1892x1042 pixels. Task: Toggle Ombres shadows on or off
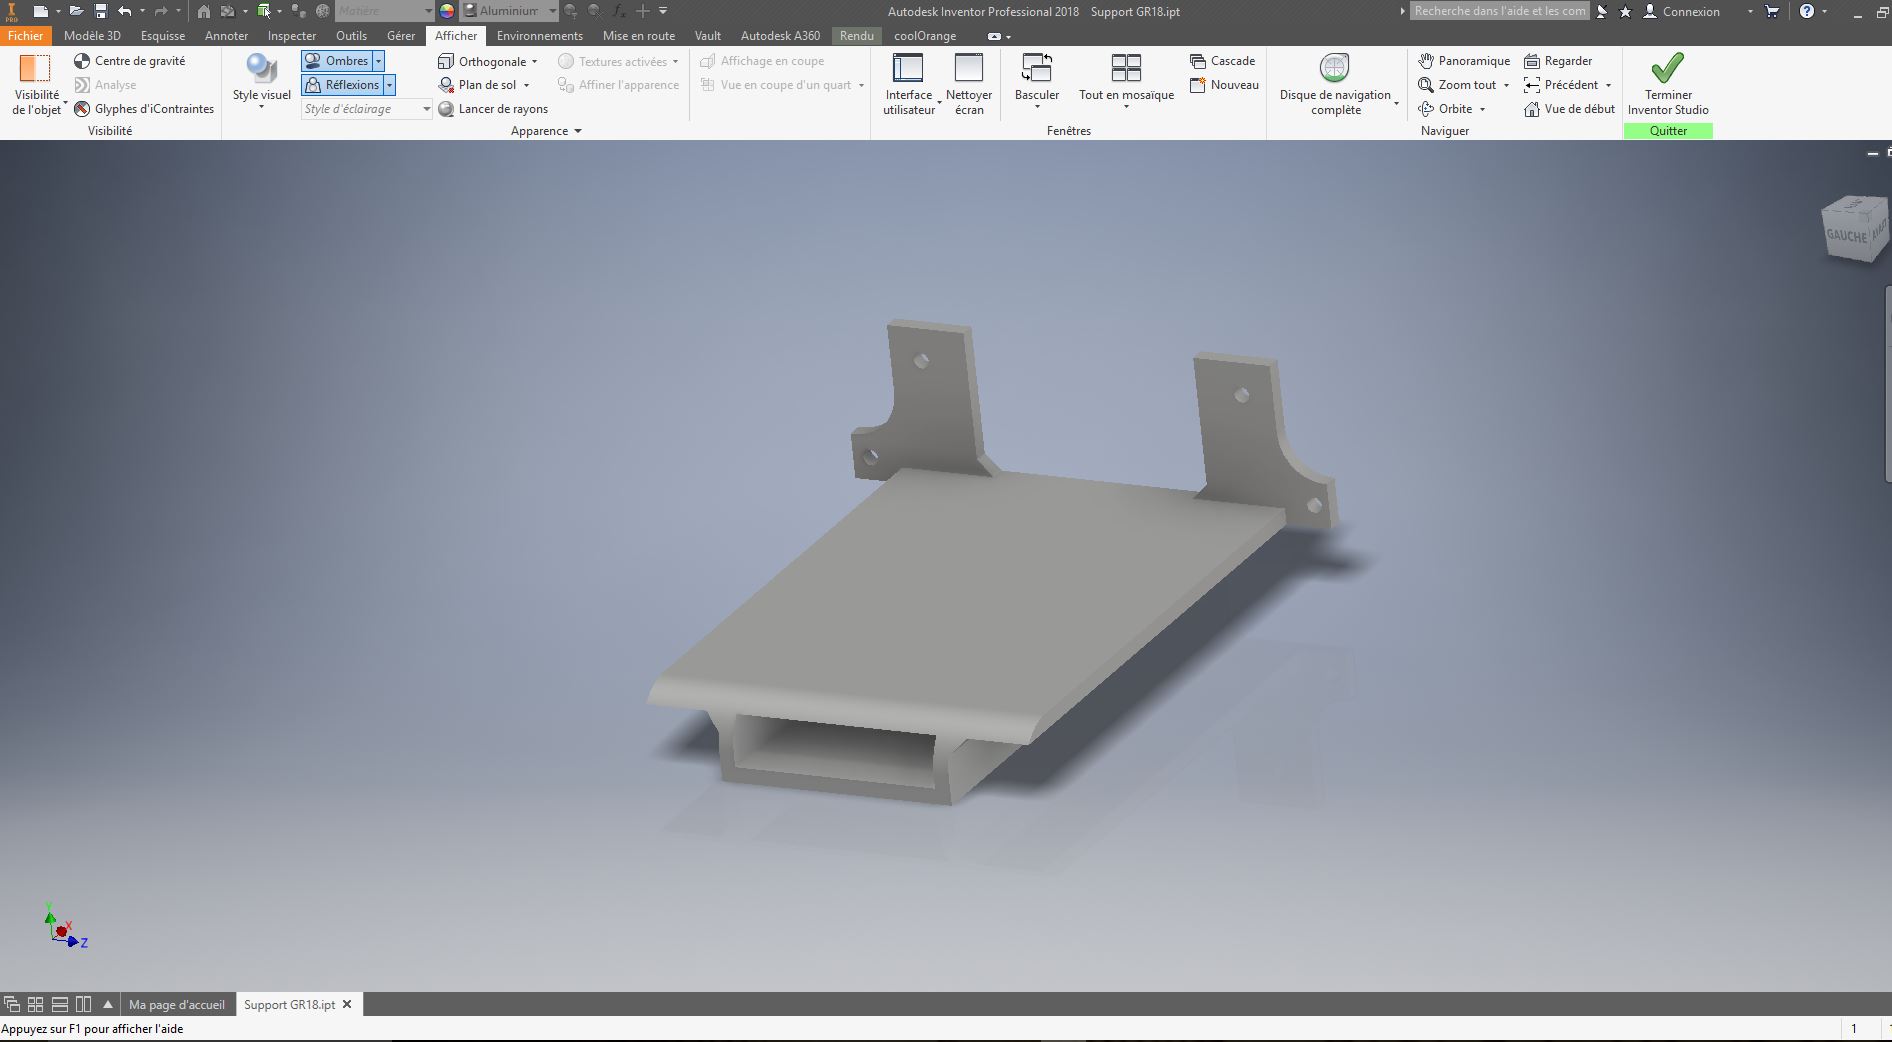click(337, 61)
